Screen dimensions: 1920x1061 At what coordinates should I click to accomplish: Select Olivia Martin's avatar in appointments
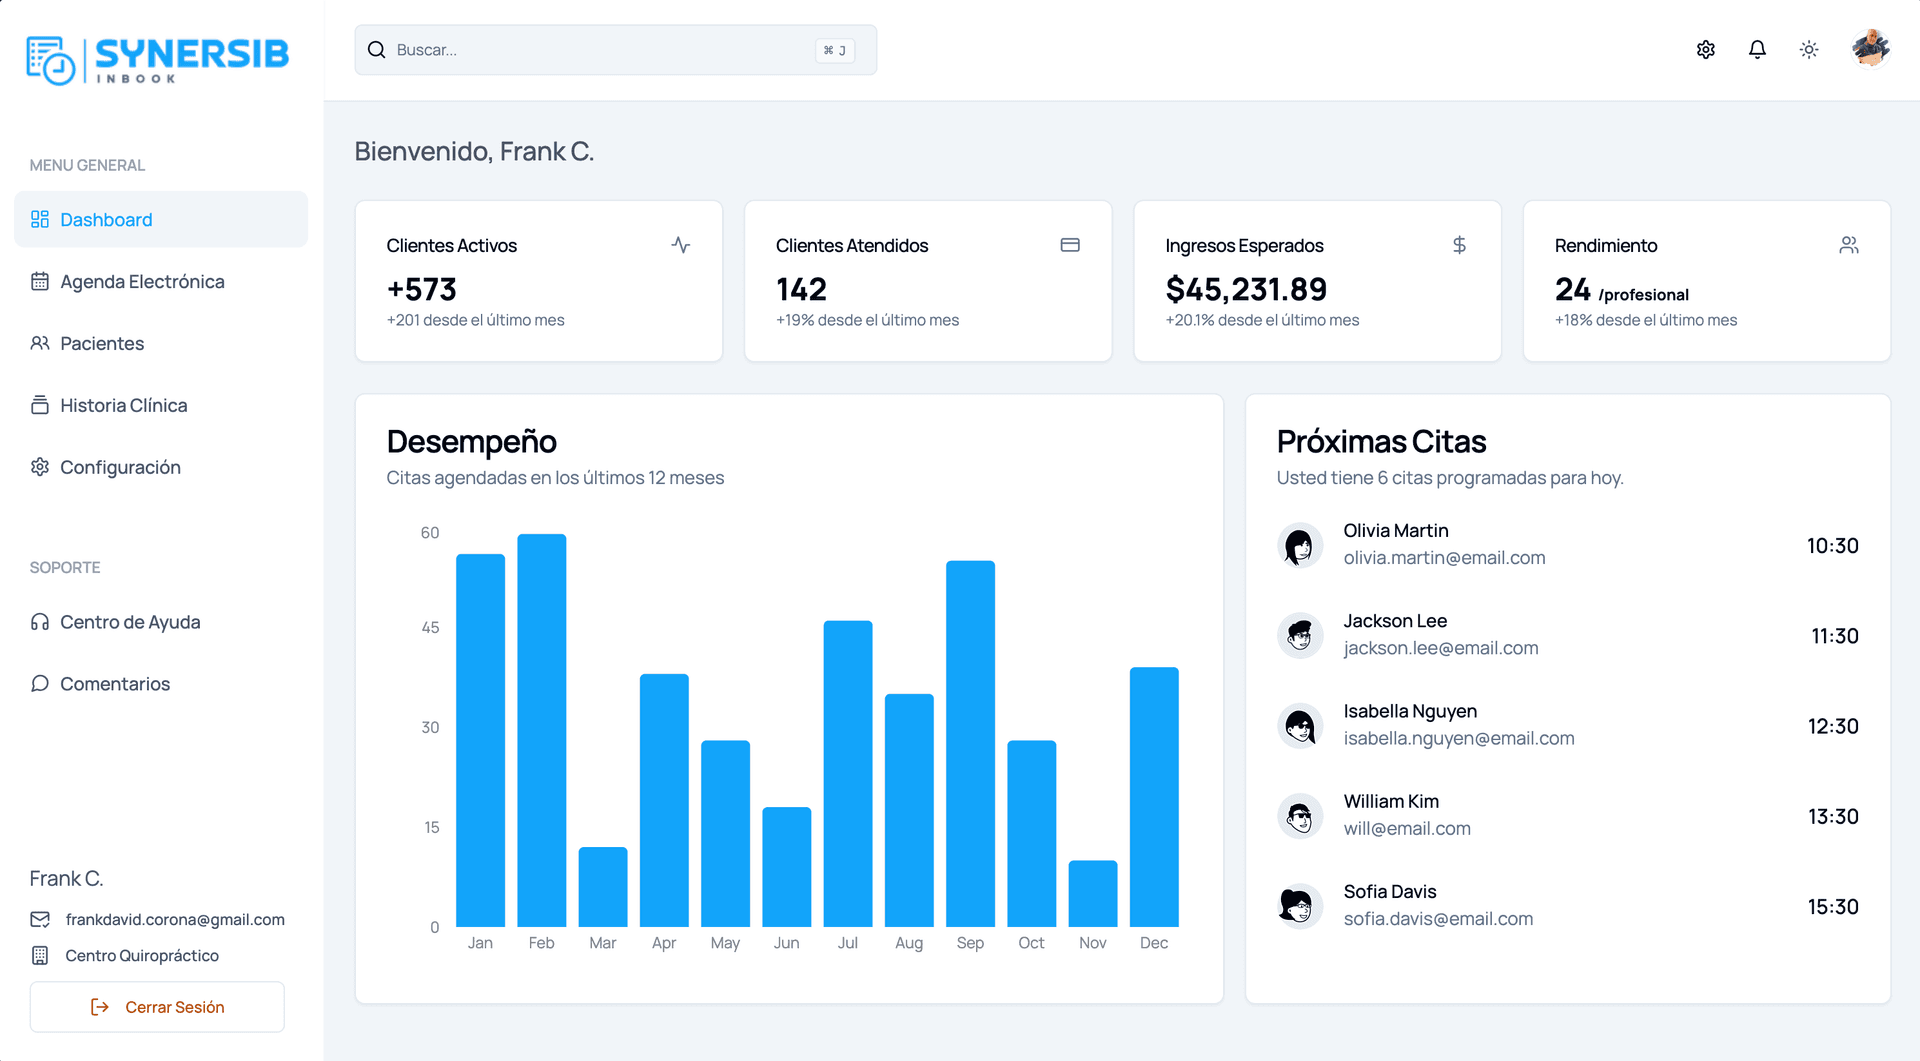1300,546
